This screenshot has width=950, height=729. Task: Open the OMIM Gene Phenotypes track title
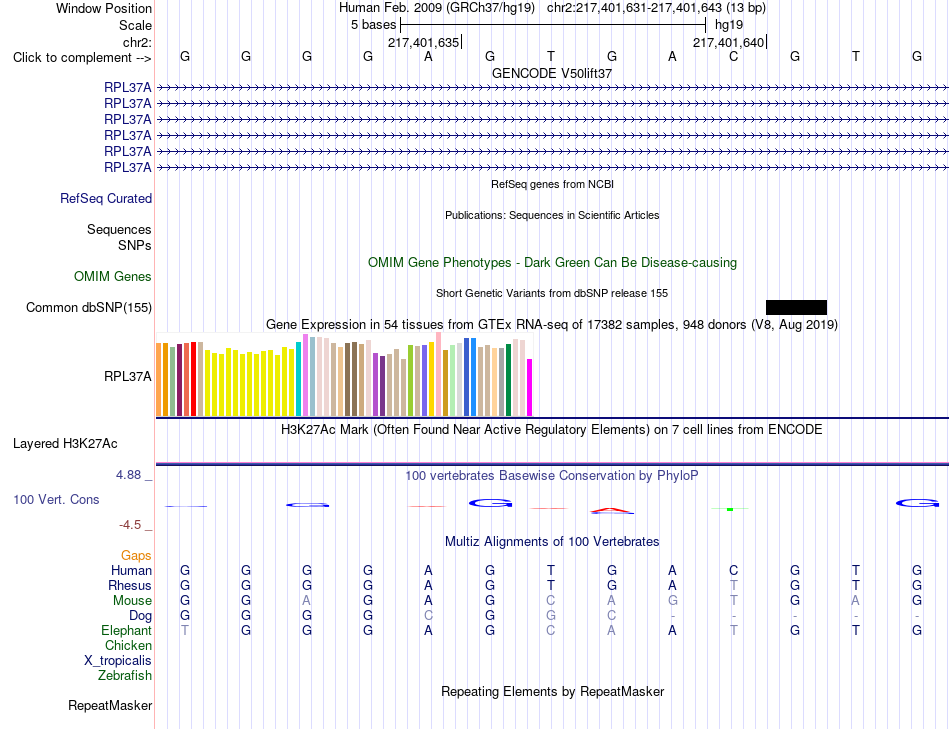point(553,263)
